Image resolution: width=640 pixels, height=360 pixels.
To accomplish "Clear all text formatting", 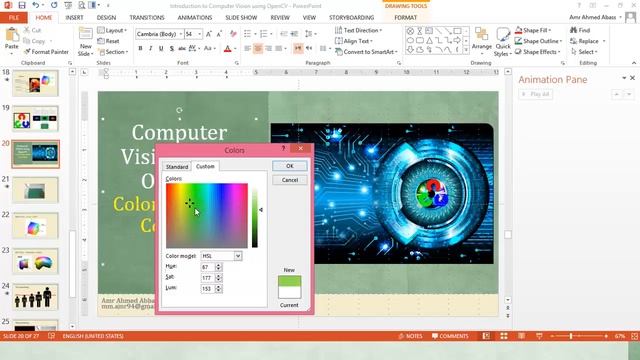I will pos(233,34).
